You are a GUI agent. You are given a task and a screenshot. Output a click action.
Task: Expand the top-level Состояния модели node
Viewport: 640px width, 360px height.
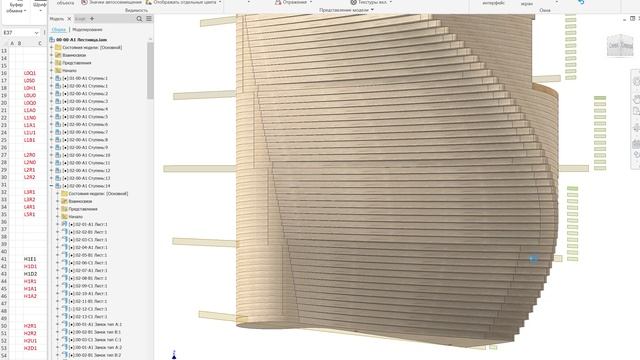pyautogui.click(x=51, y=47)
